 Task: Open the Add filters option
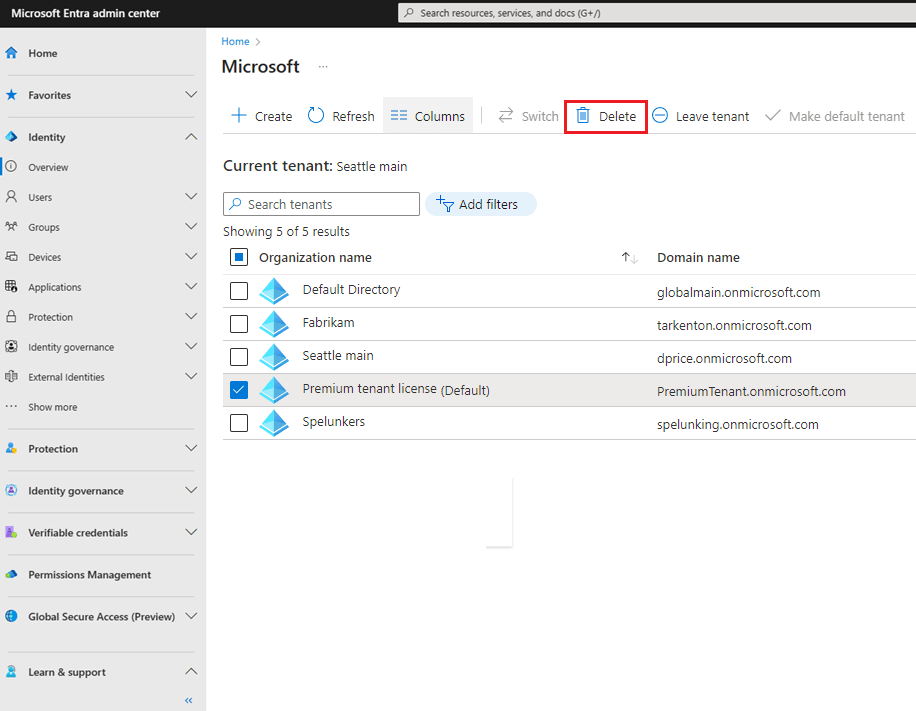point(480,204)
